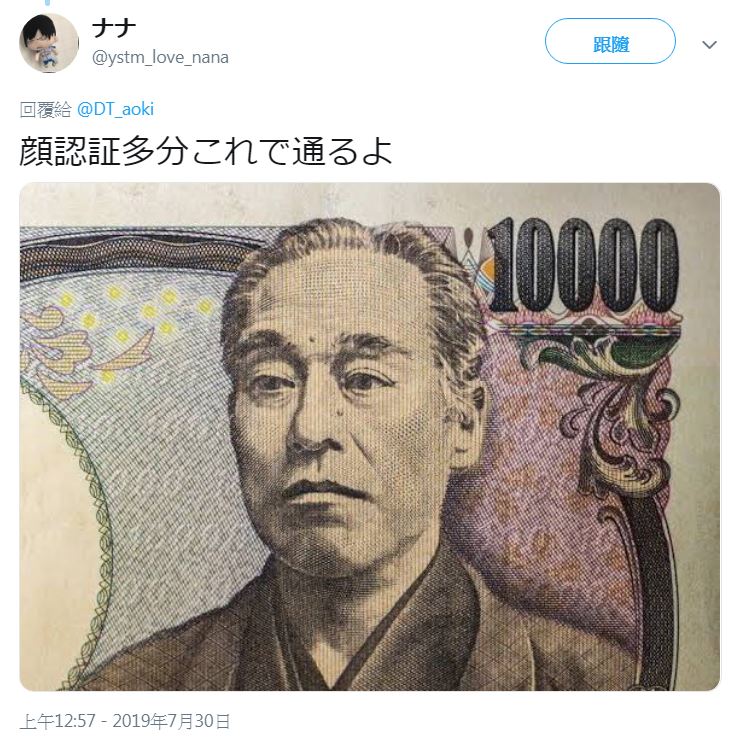Click the 回覆給 reply label
Screen dimensions: 732x744
pos(46,109)
